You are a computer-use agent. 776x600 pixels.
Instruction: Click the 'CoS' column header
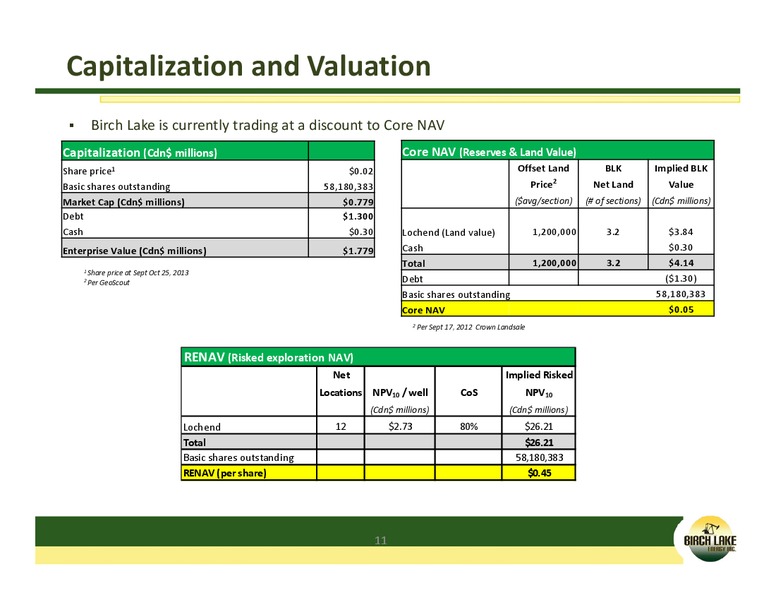[469, 393]
